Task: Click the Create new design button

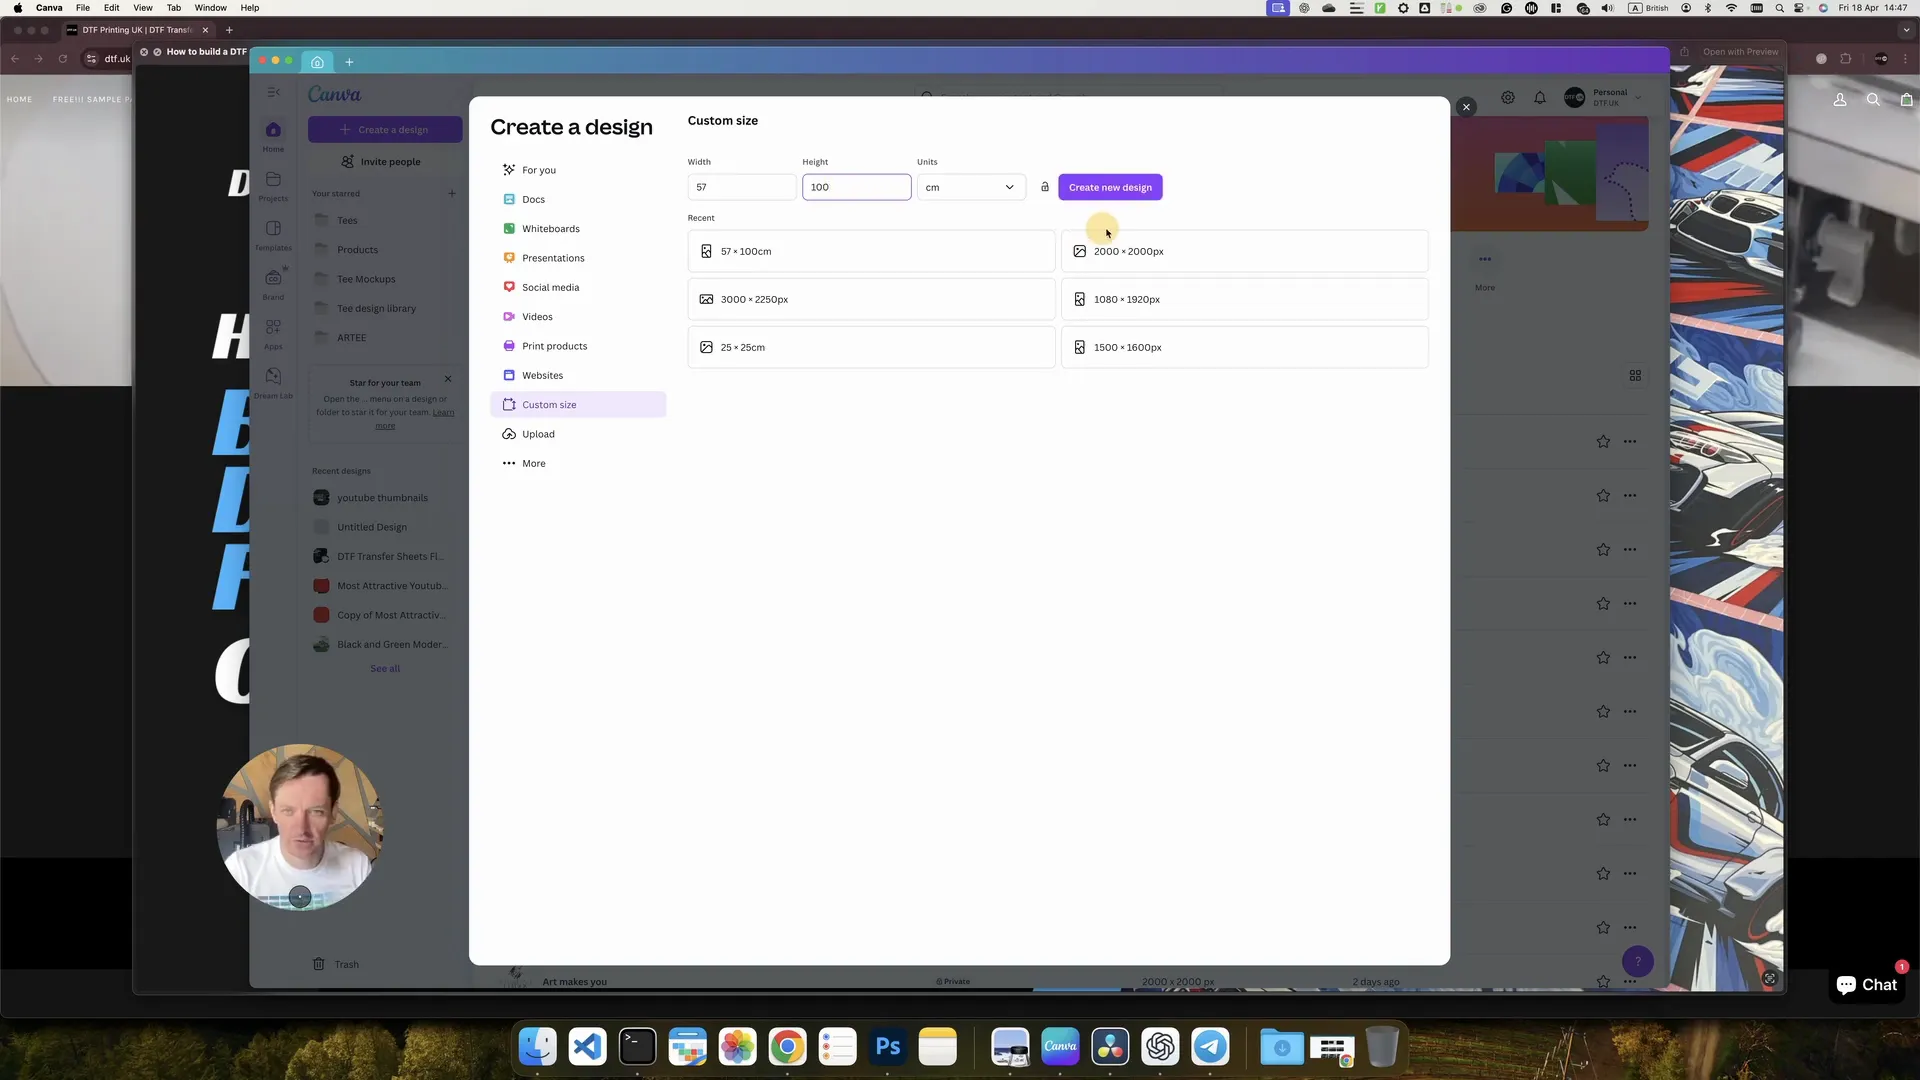Action: (1110, 187)
